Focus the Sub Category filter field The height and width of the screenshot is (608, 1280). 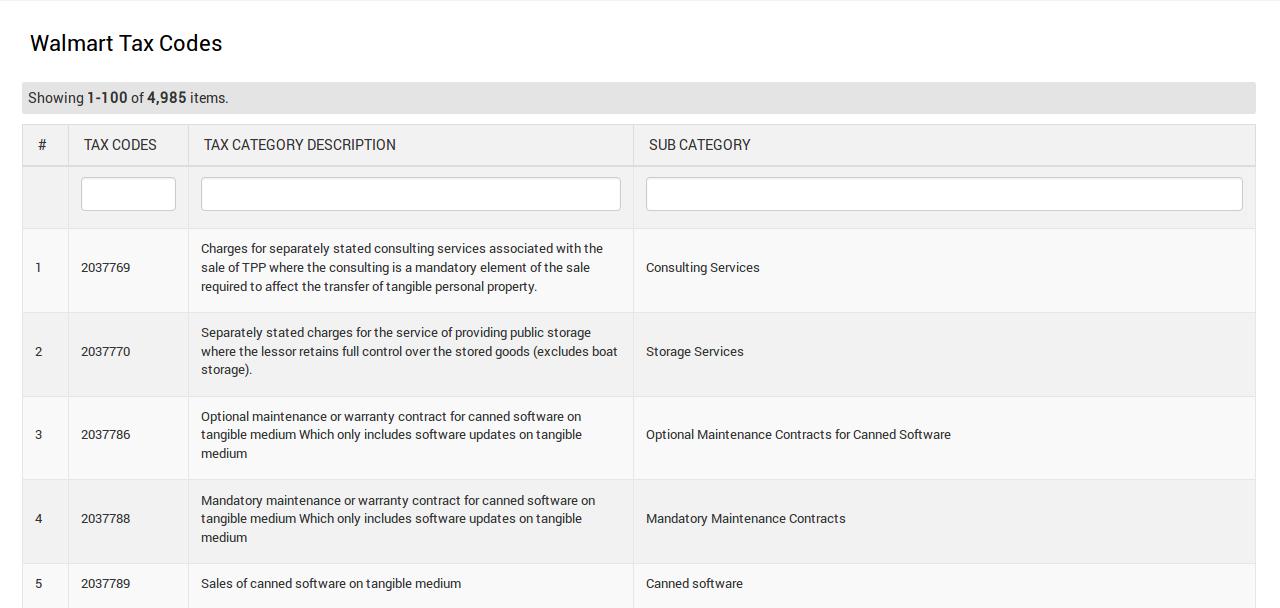pyautogui.click(x=943, y=194)
